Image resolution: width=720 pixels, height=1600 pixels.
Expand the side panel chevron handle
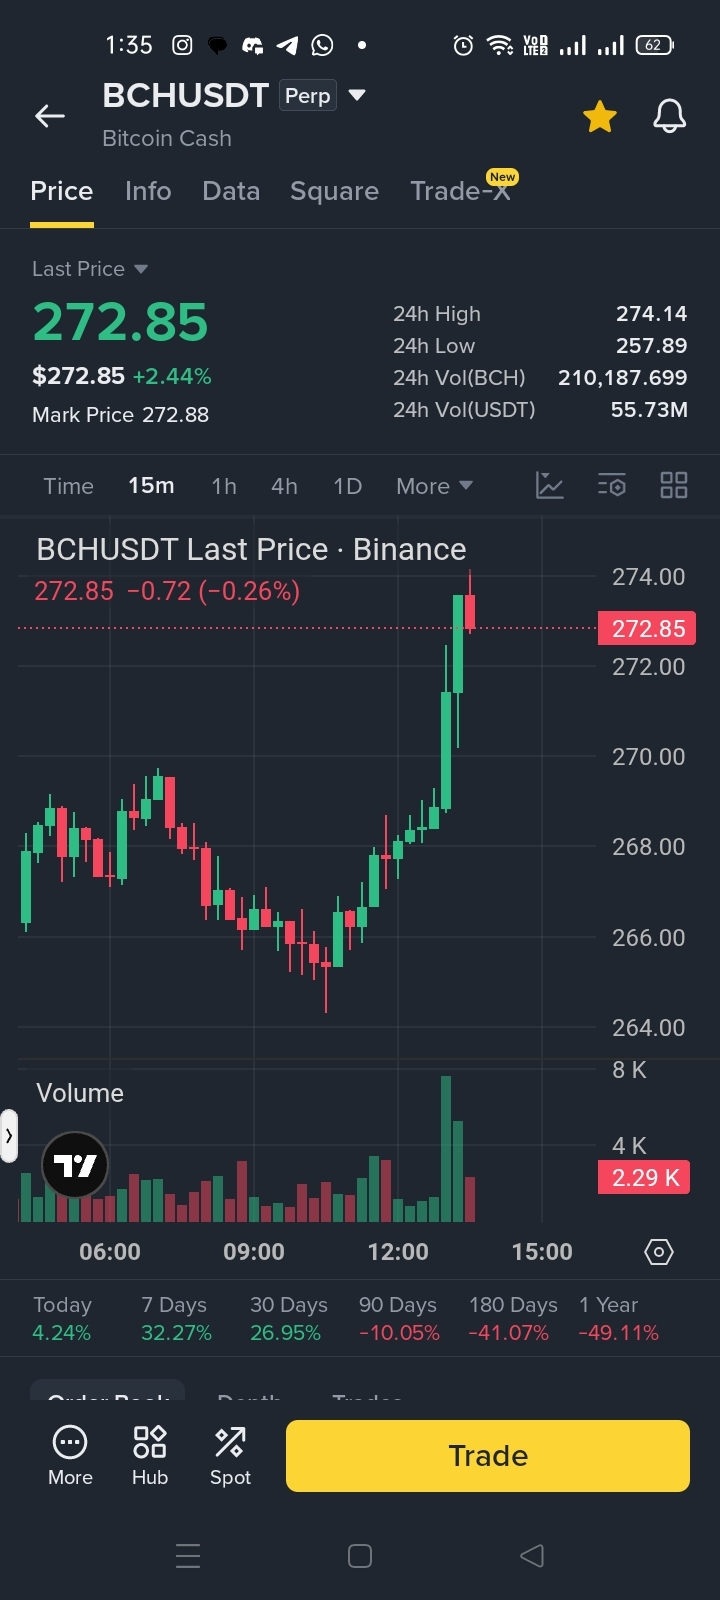tap(9, 1136)
